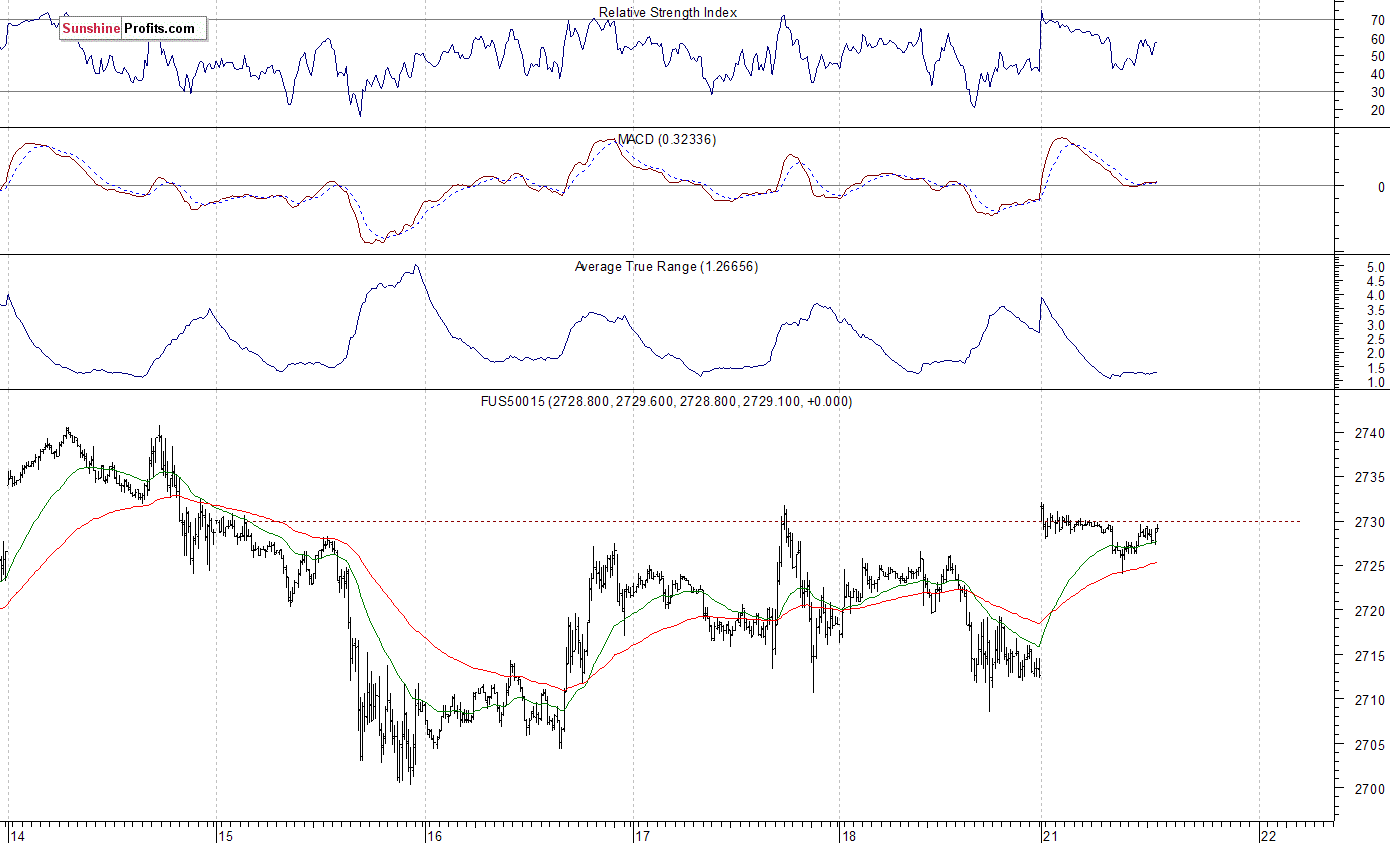Click date label 21 on time axis
Viewport: 1390px width, 843px height.
point(1051,835)
